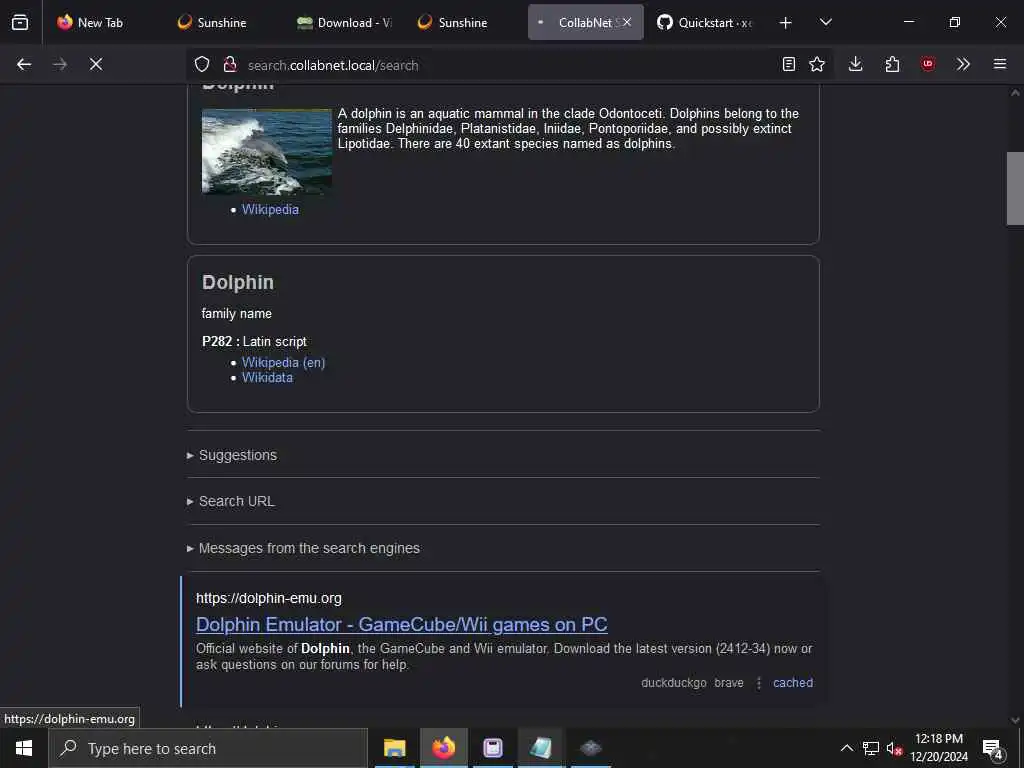The image size is (1024, 768).
Task: Switch to the Quickstart GitHub tab
Action: point(705,22)
